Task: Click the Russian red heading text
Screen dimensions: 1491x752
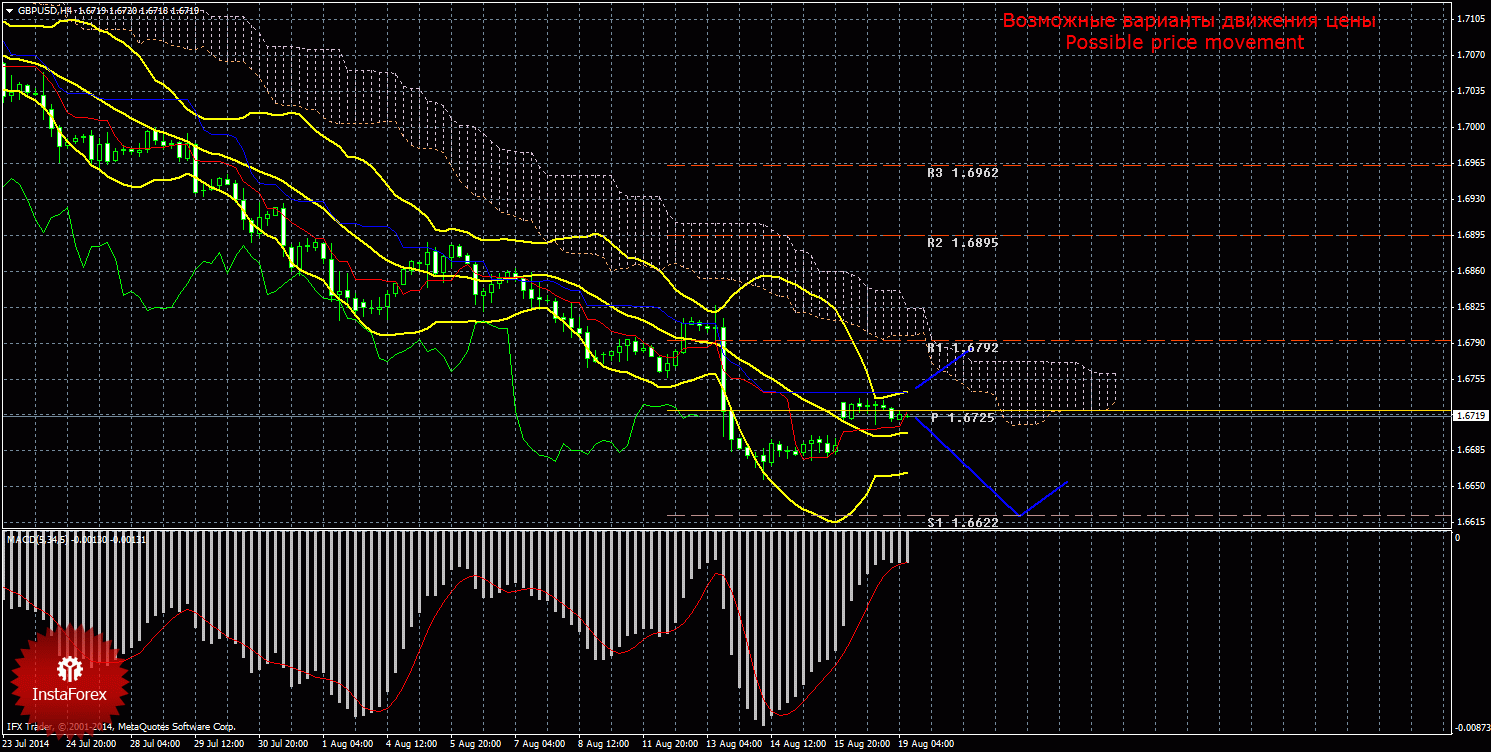Action: click(1189, 21)
